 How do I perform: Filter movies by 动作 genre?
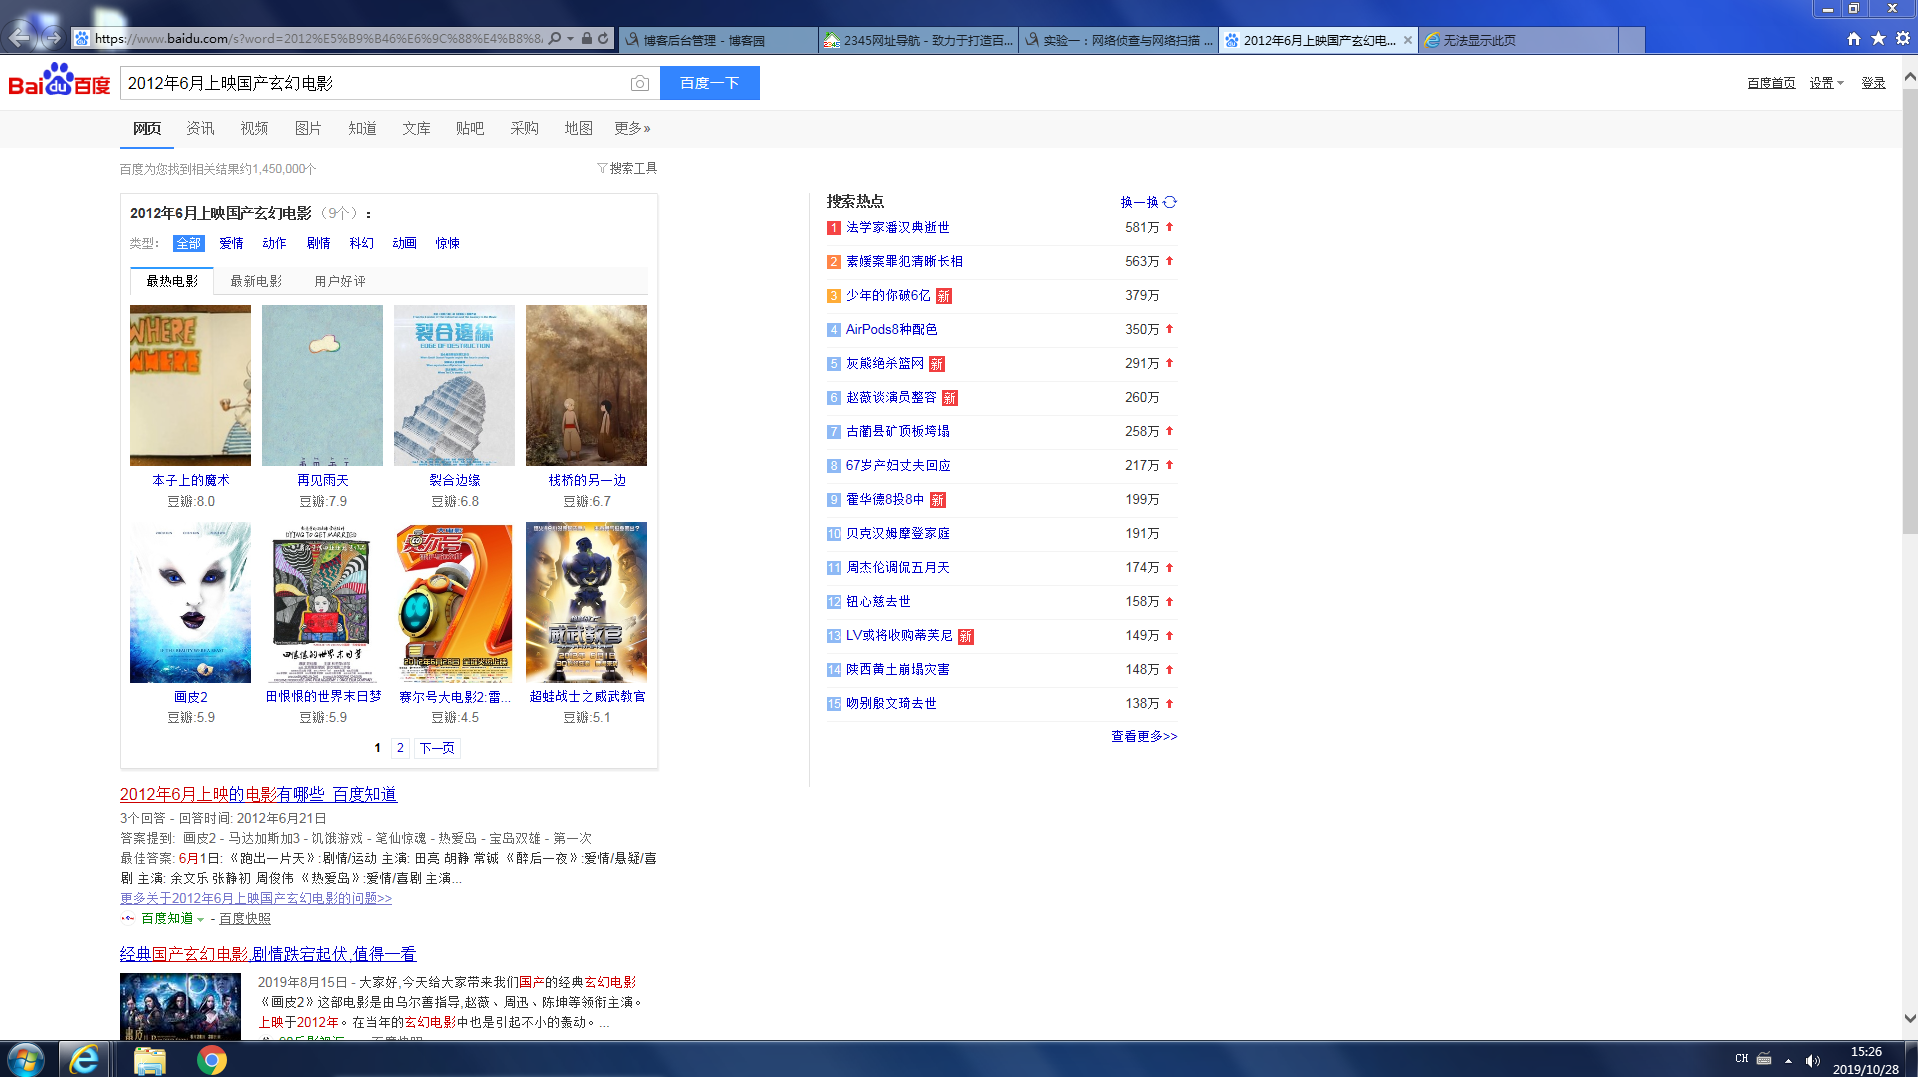[x=274, y=243]
